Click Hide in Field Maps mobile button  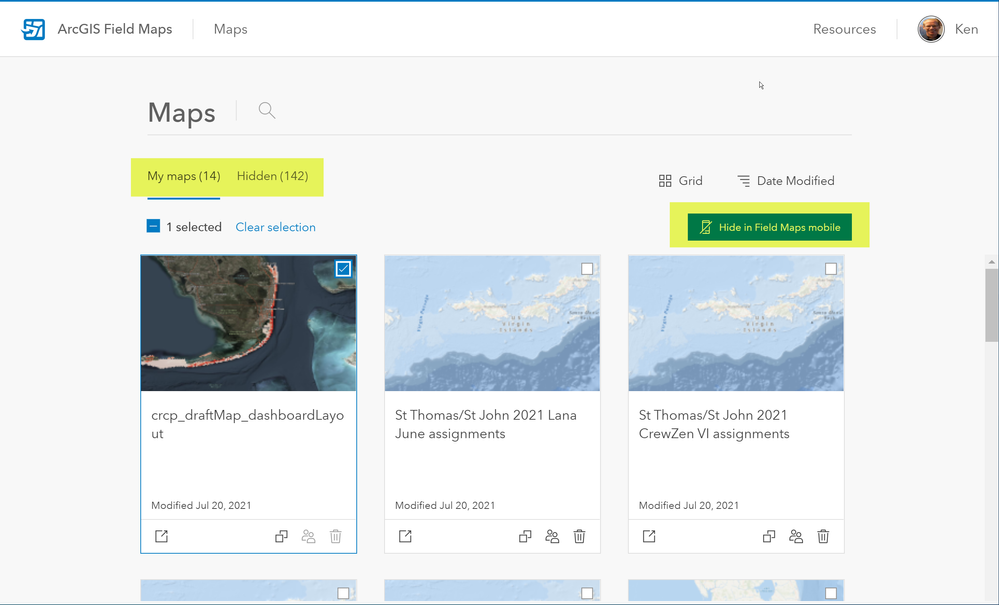tap(770, 227)
